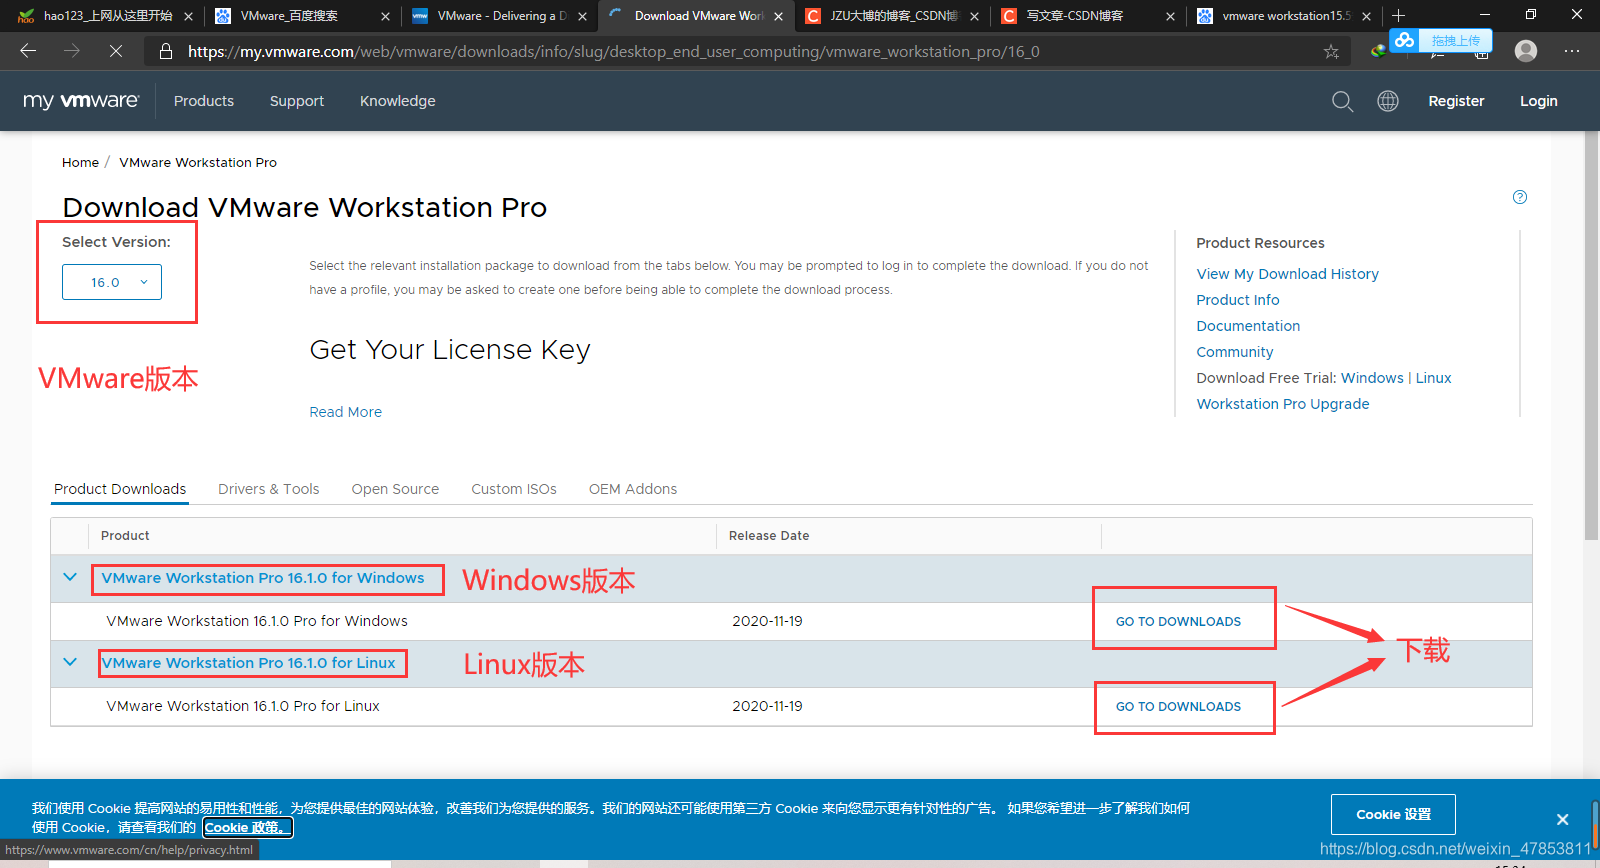Add this page to favorites

point(1331,51)
